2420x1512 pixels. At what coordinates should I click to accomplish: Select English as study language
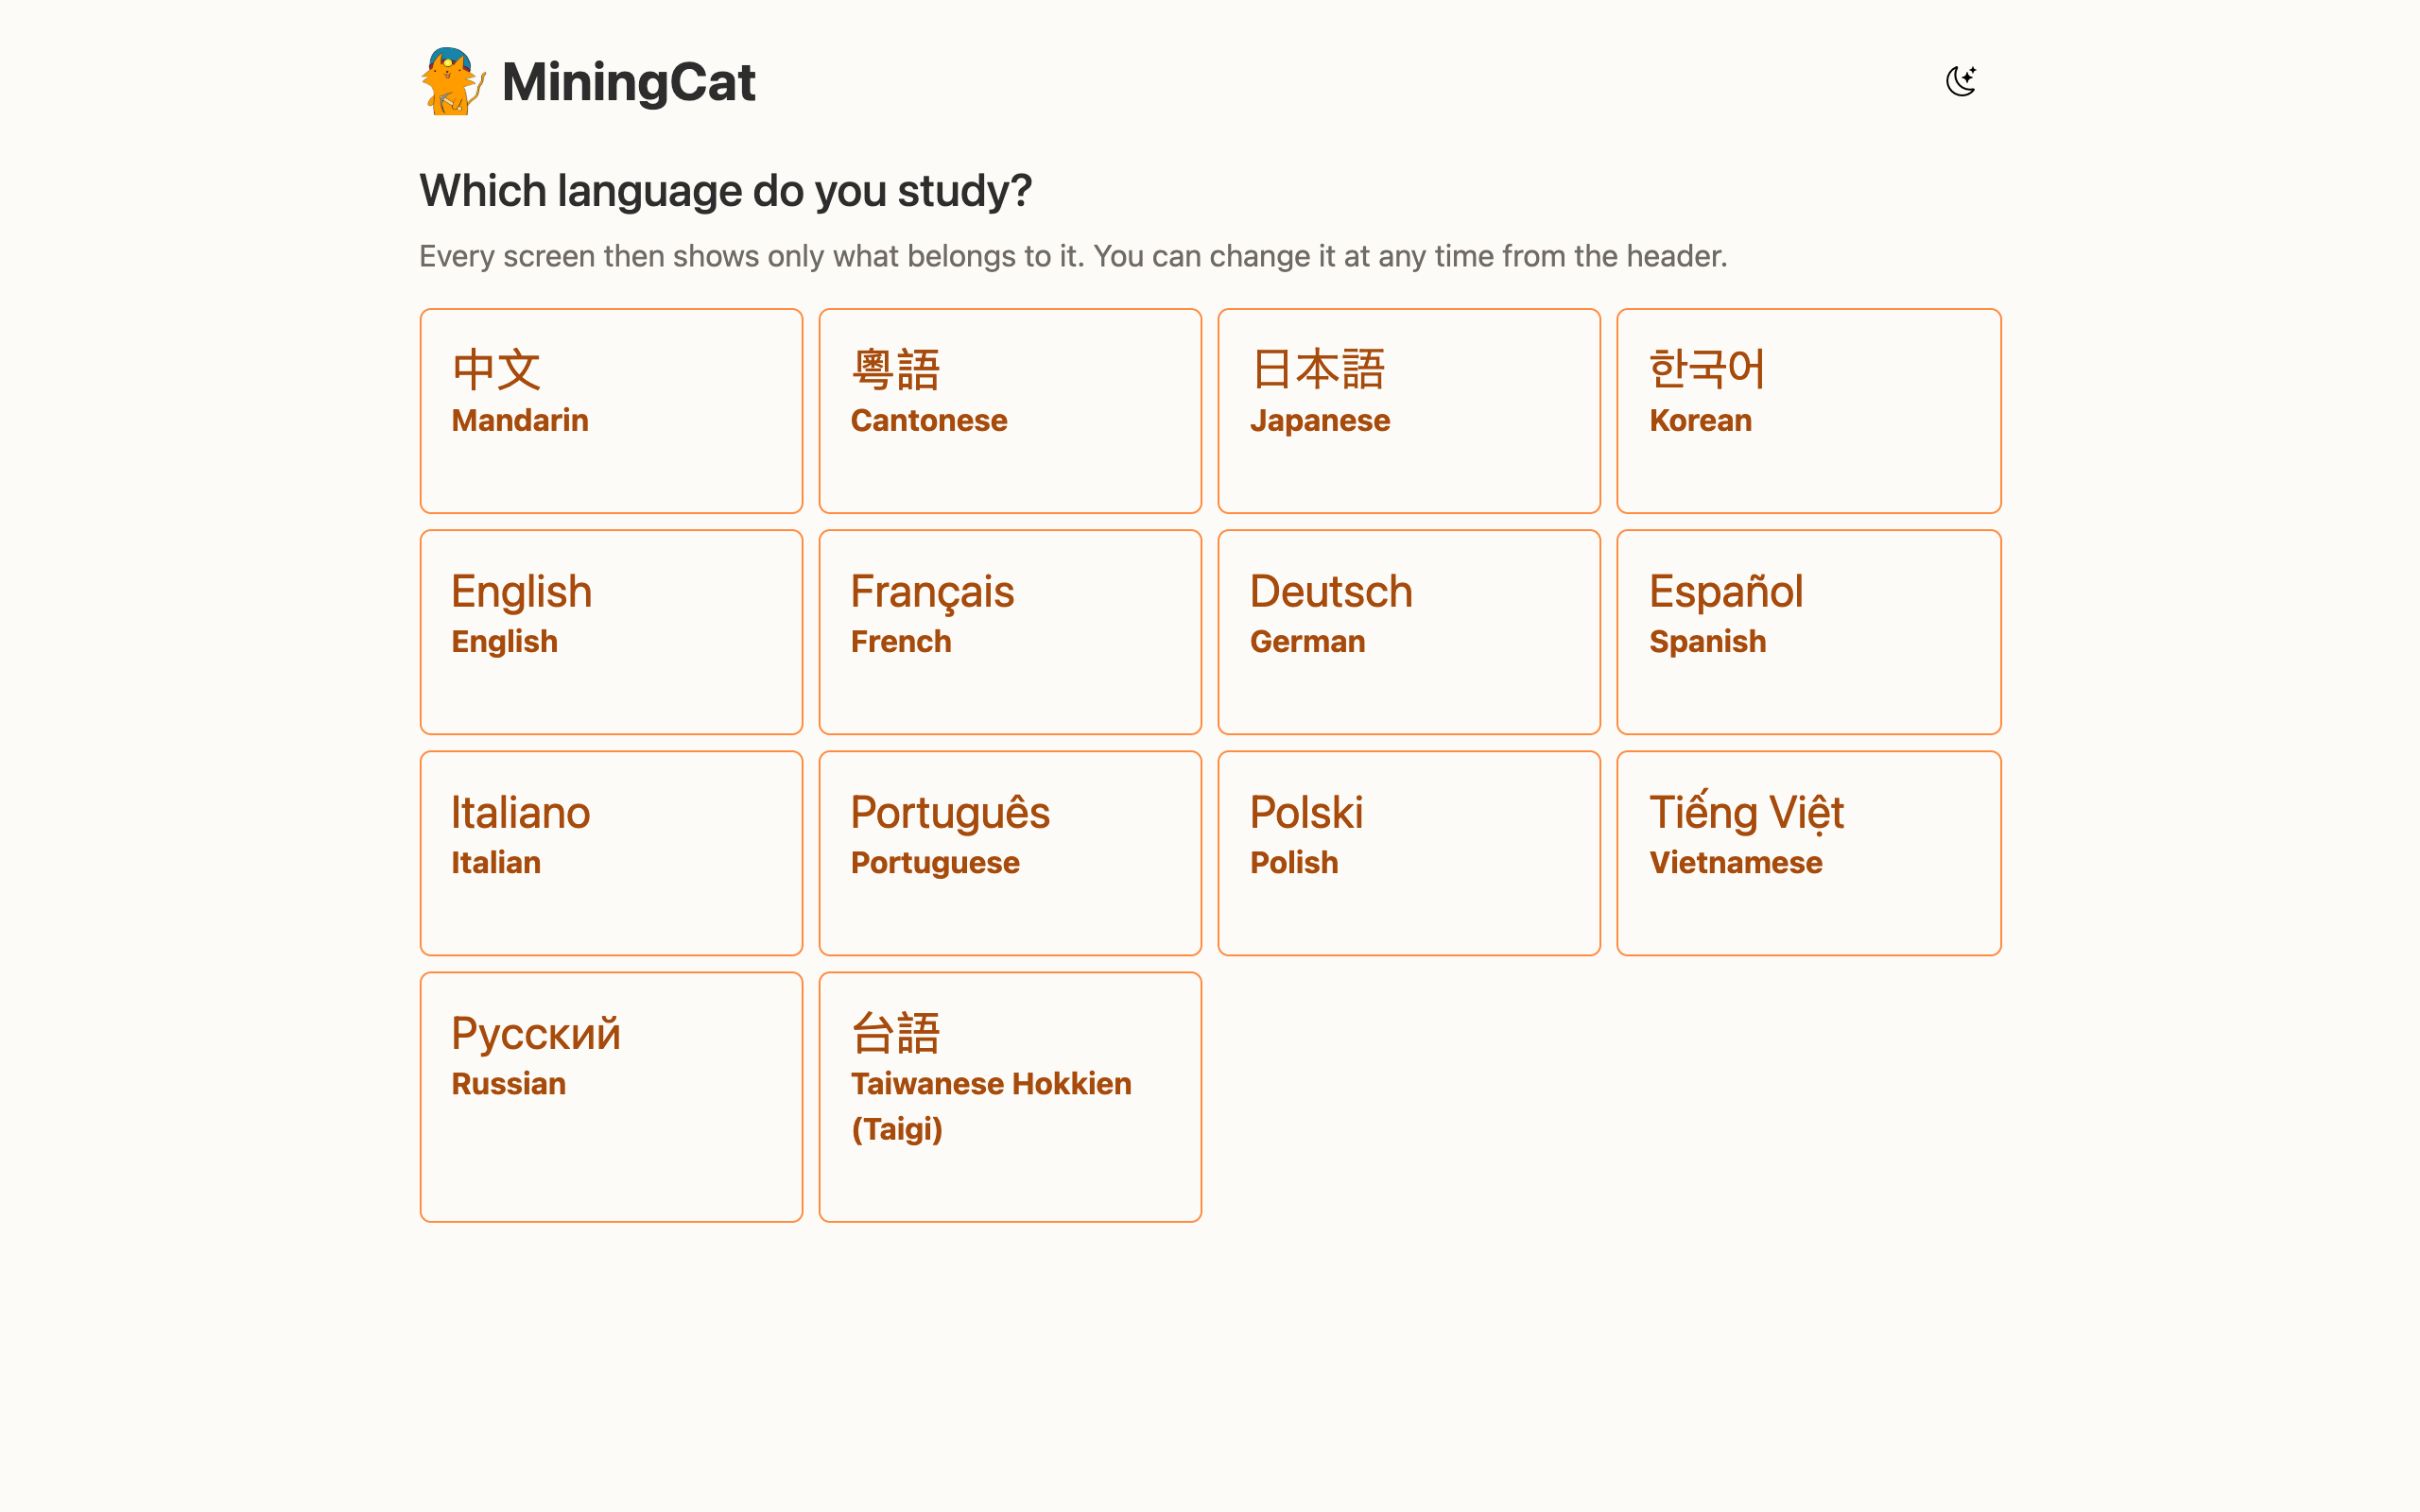tap(611, 632)
